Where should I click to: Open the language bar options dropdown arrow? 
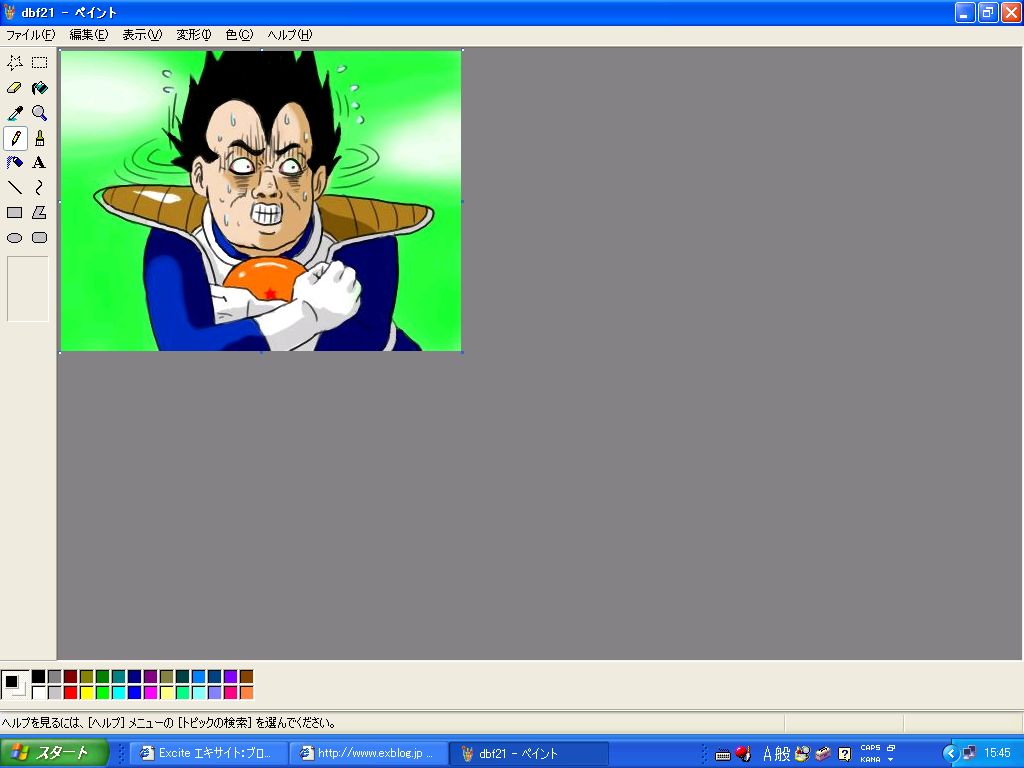(891, 760)
